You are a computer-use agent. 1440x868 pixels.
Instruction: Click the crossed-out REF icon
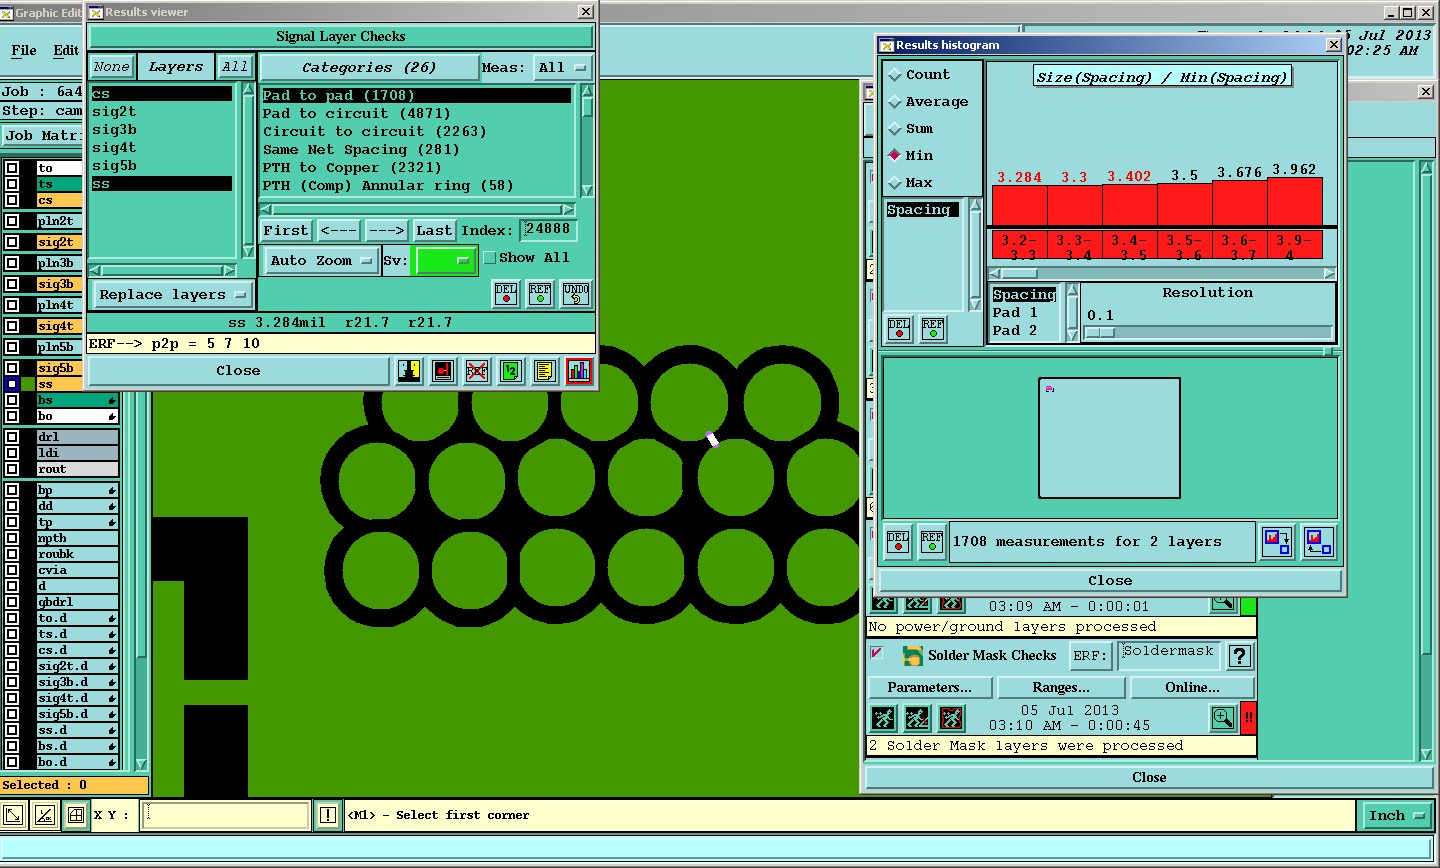(477, 371)
